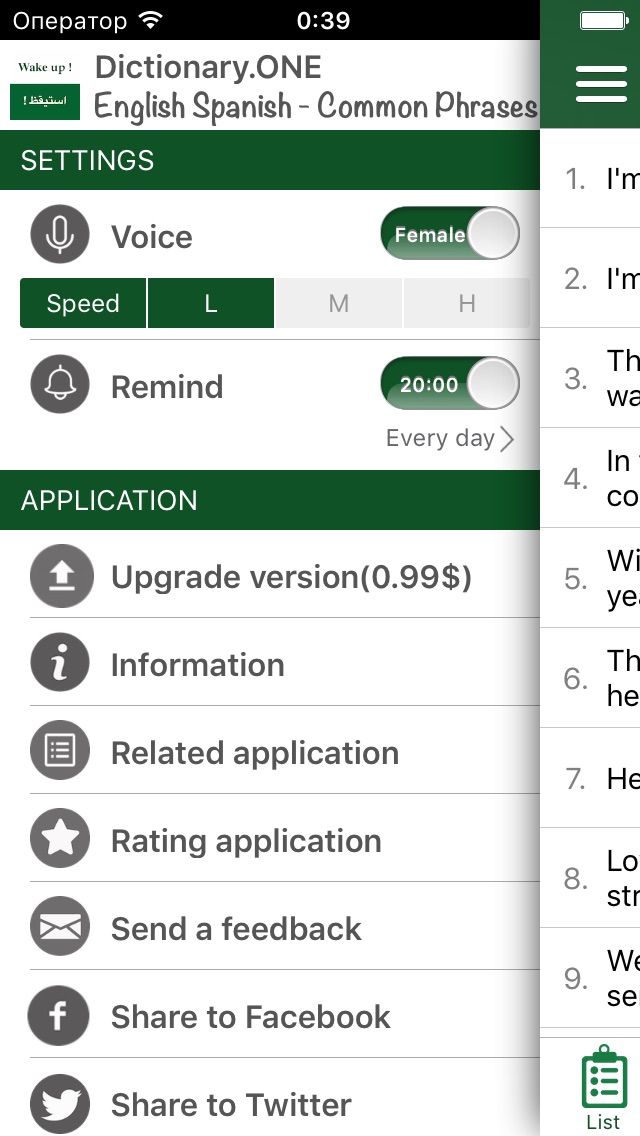Tap the Dictionary.ONE title
The width and height of the screenshot is (640, 1136).
click(x=208, y=68)
